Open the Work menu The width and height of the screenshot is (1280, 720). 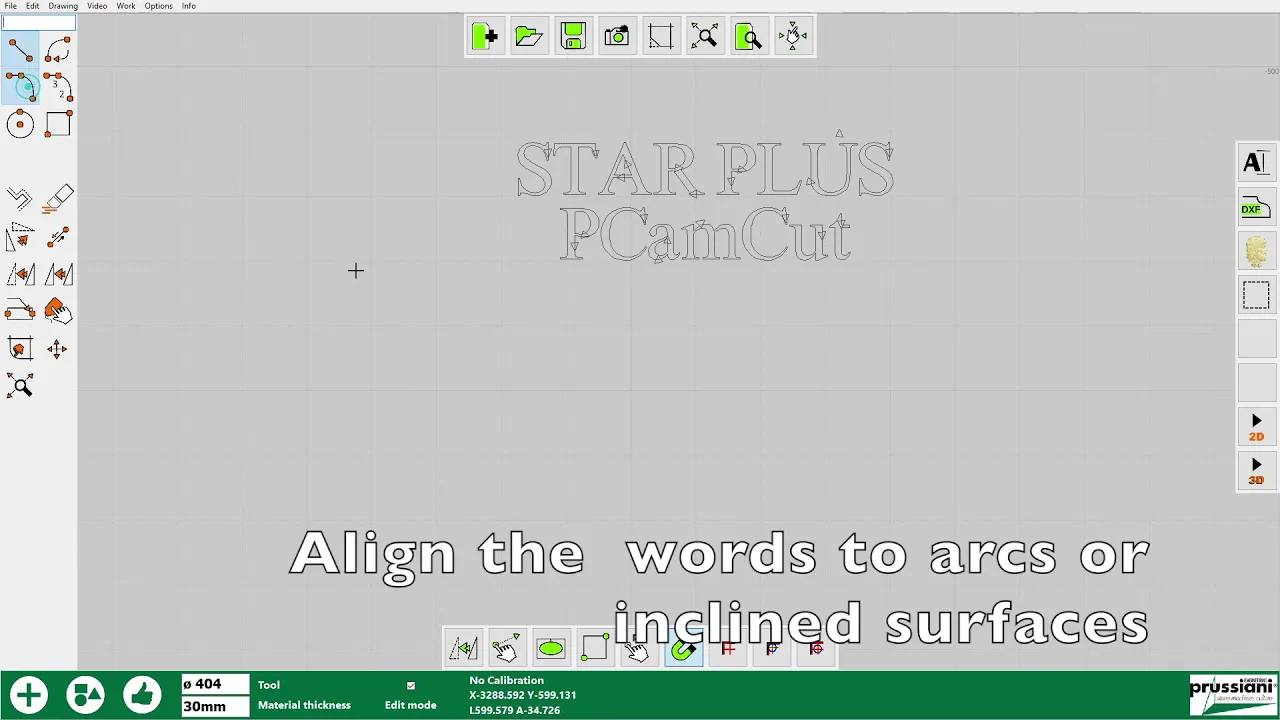coord(126,6)
